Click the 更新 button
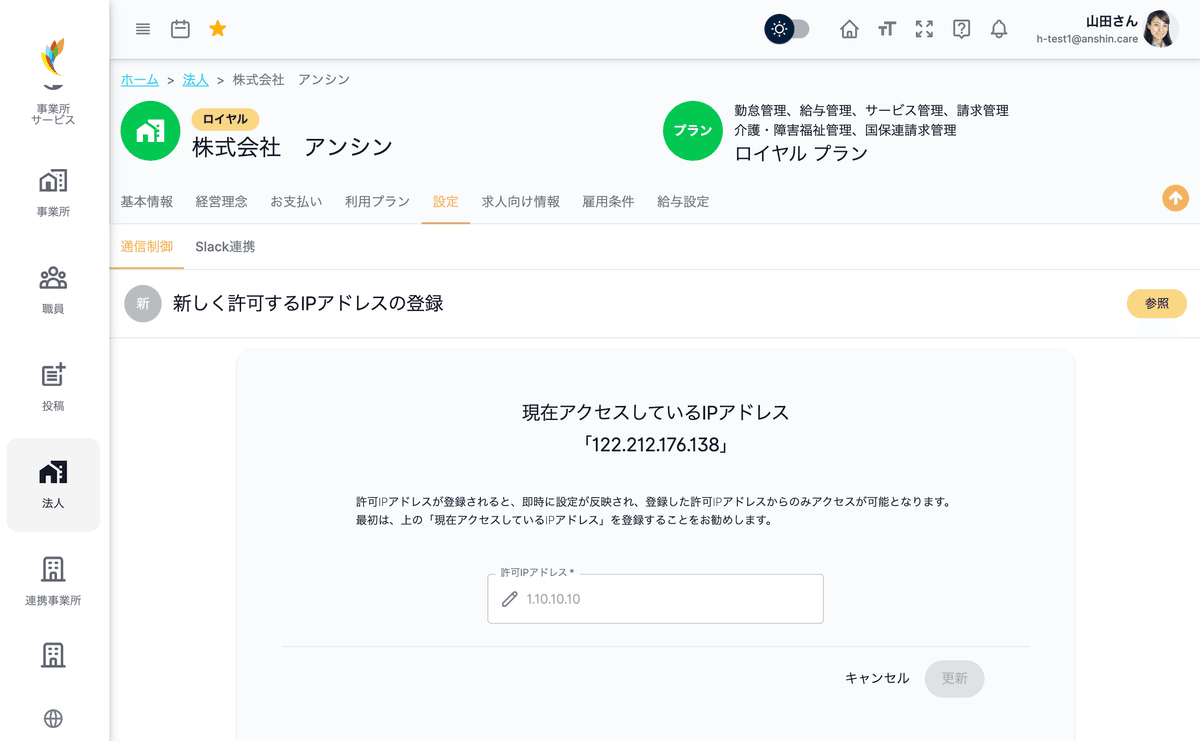Image resolution: width=1200 pixels, height=741 pixels. coord(955,678)
